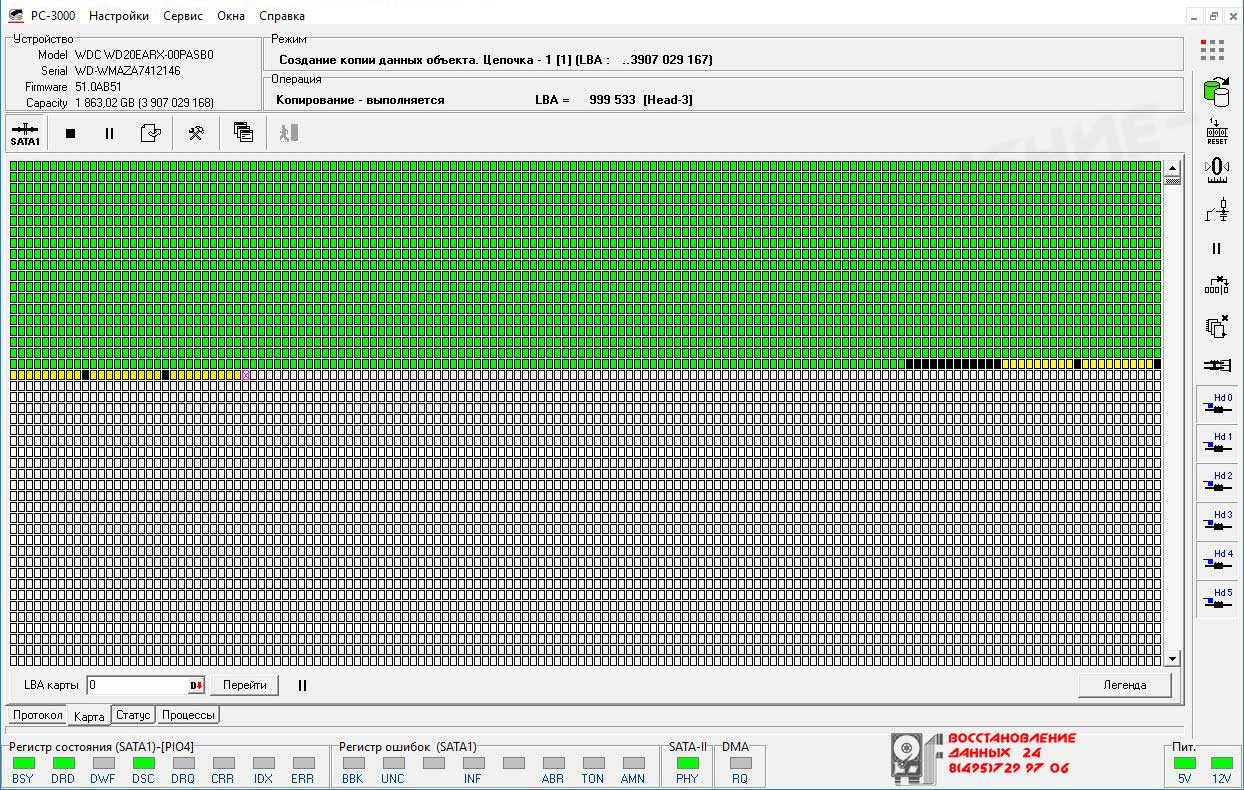Click the pink X current sector marker
The image size is (1244, 790).
click(x=246, y=375)
